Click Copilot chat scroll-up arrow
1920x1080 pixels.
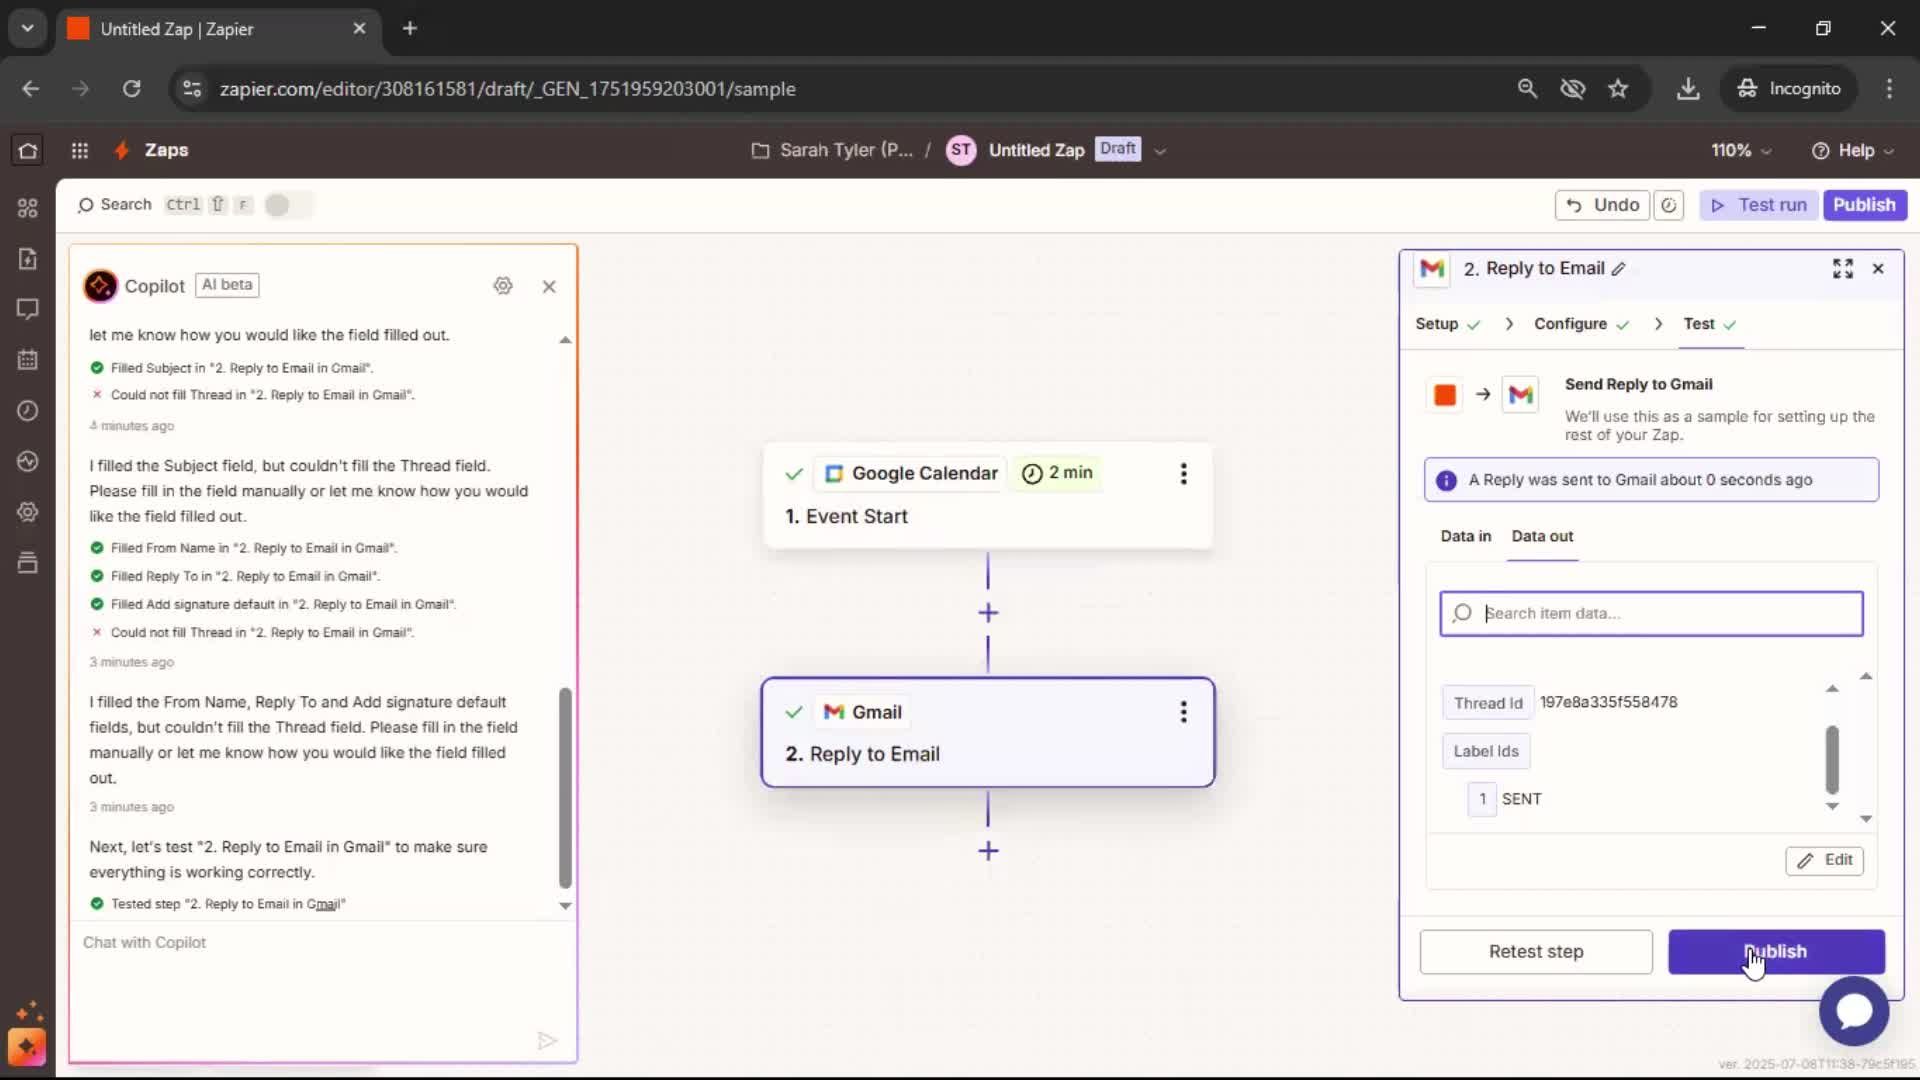tap(565, 340)
